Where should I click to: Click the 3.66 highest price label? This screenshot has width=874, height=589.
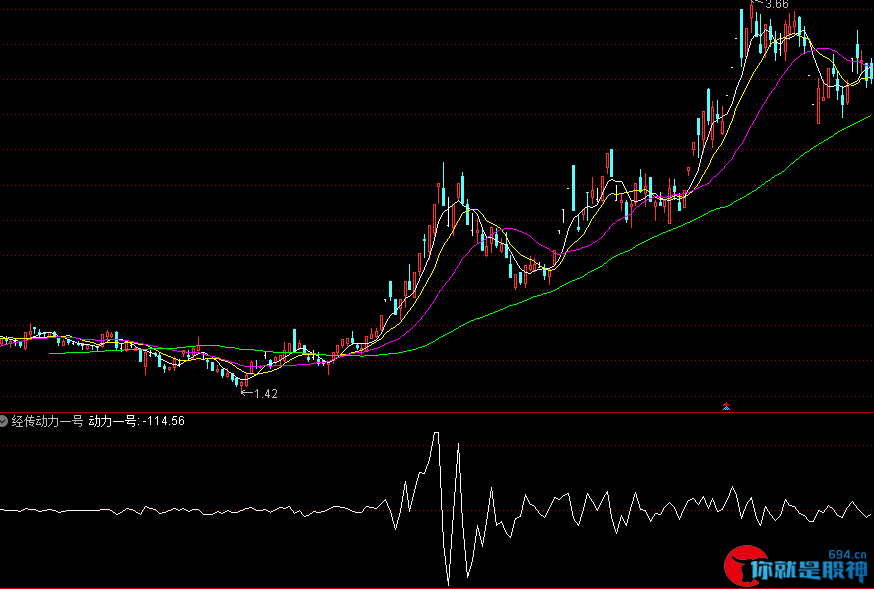point(777,4)
